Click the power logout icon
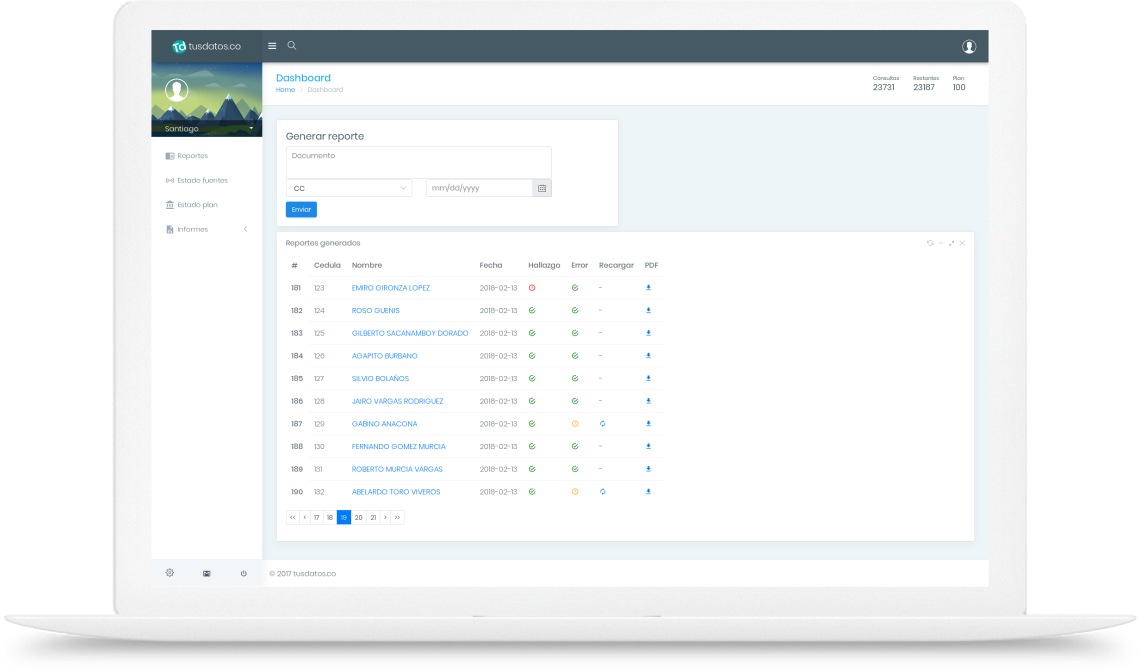 244,574
